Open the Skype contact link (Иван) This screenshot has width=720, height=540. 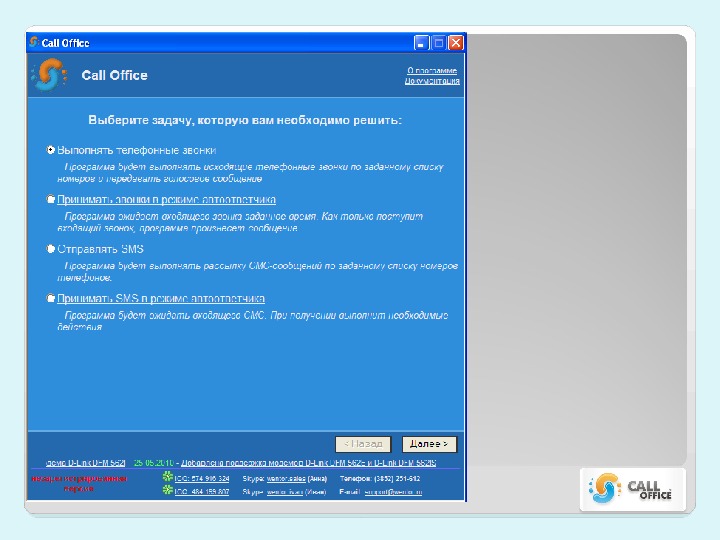285,492
